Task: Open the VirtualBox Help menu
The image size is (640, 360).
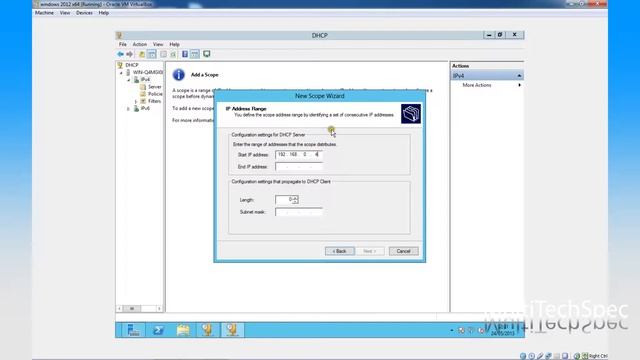Action: (x=104, y=13)
